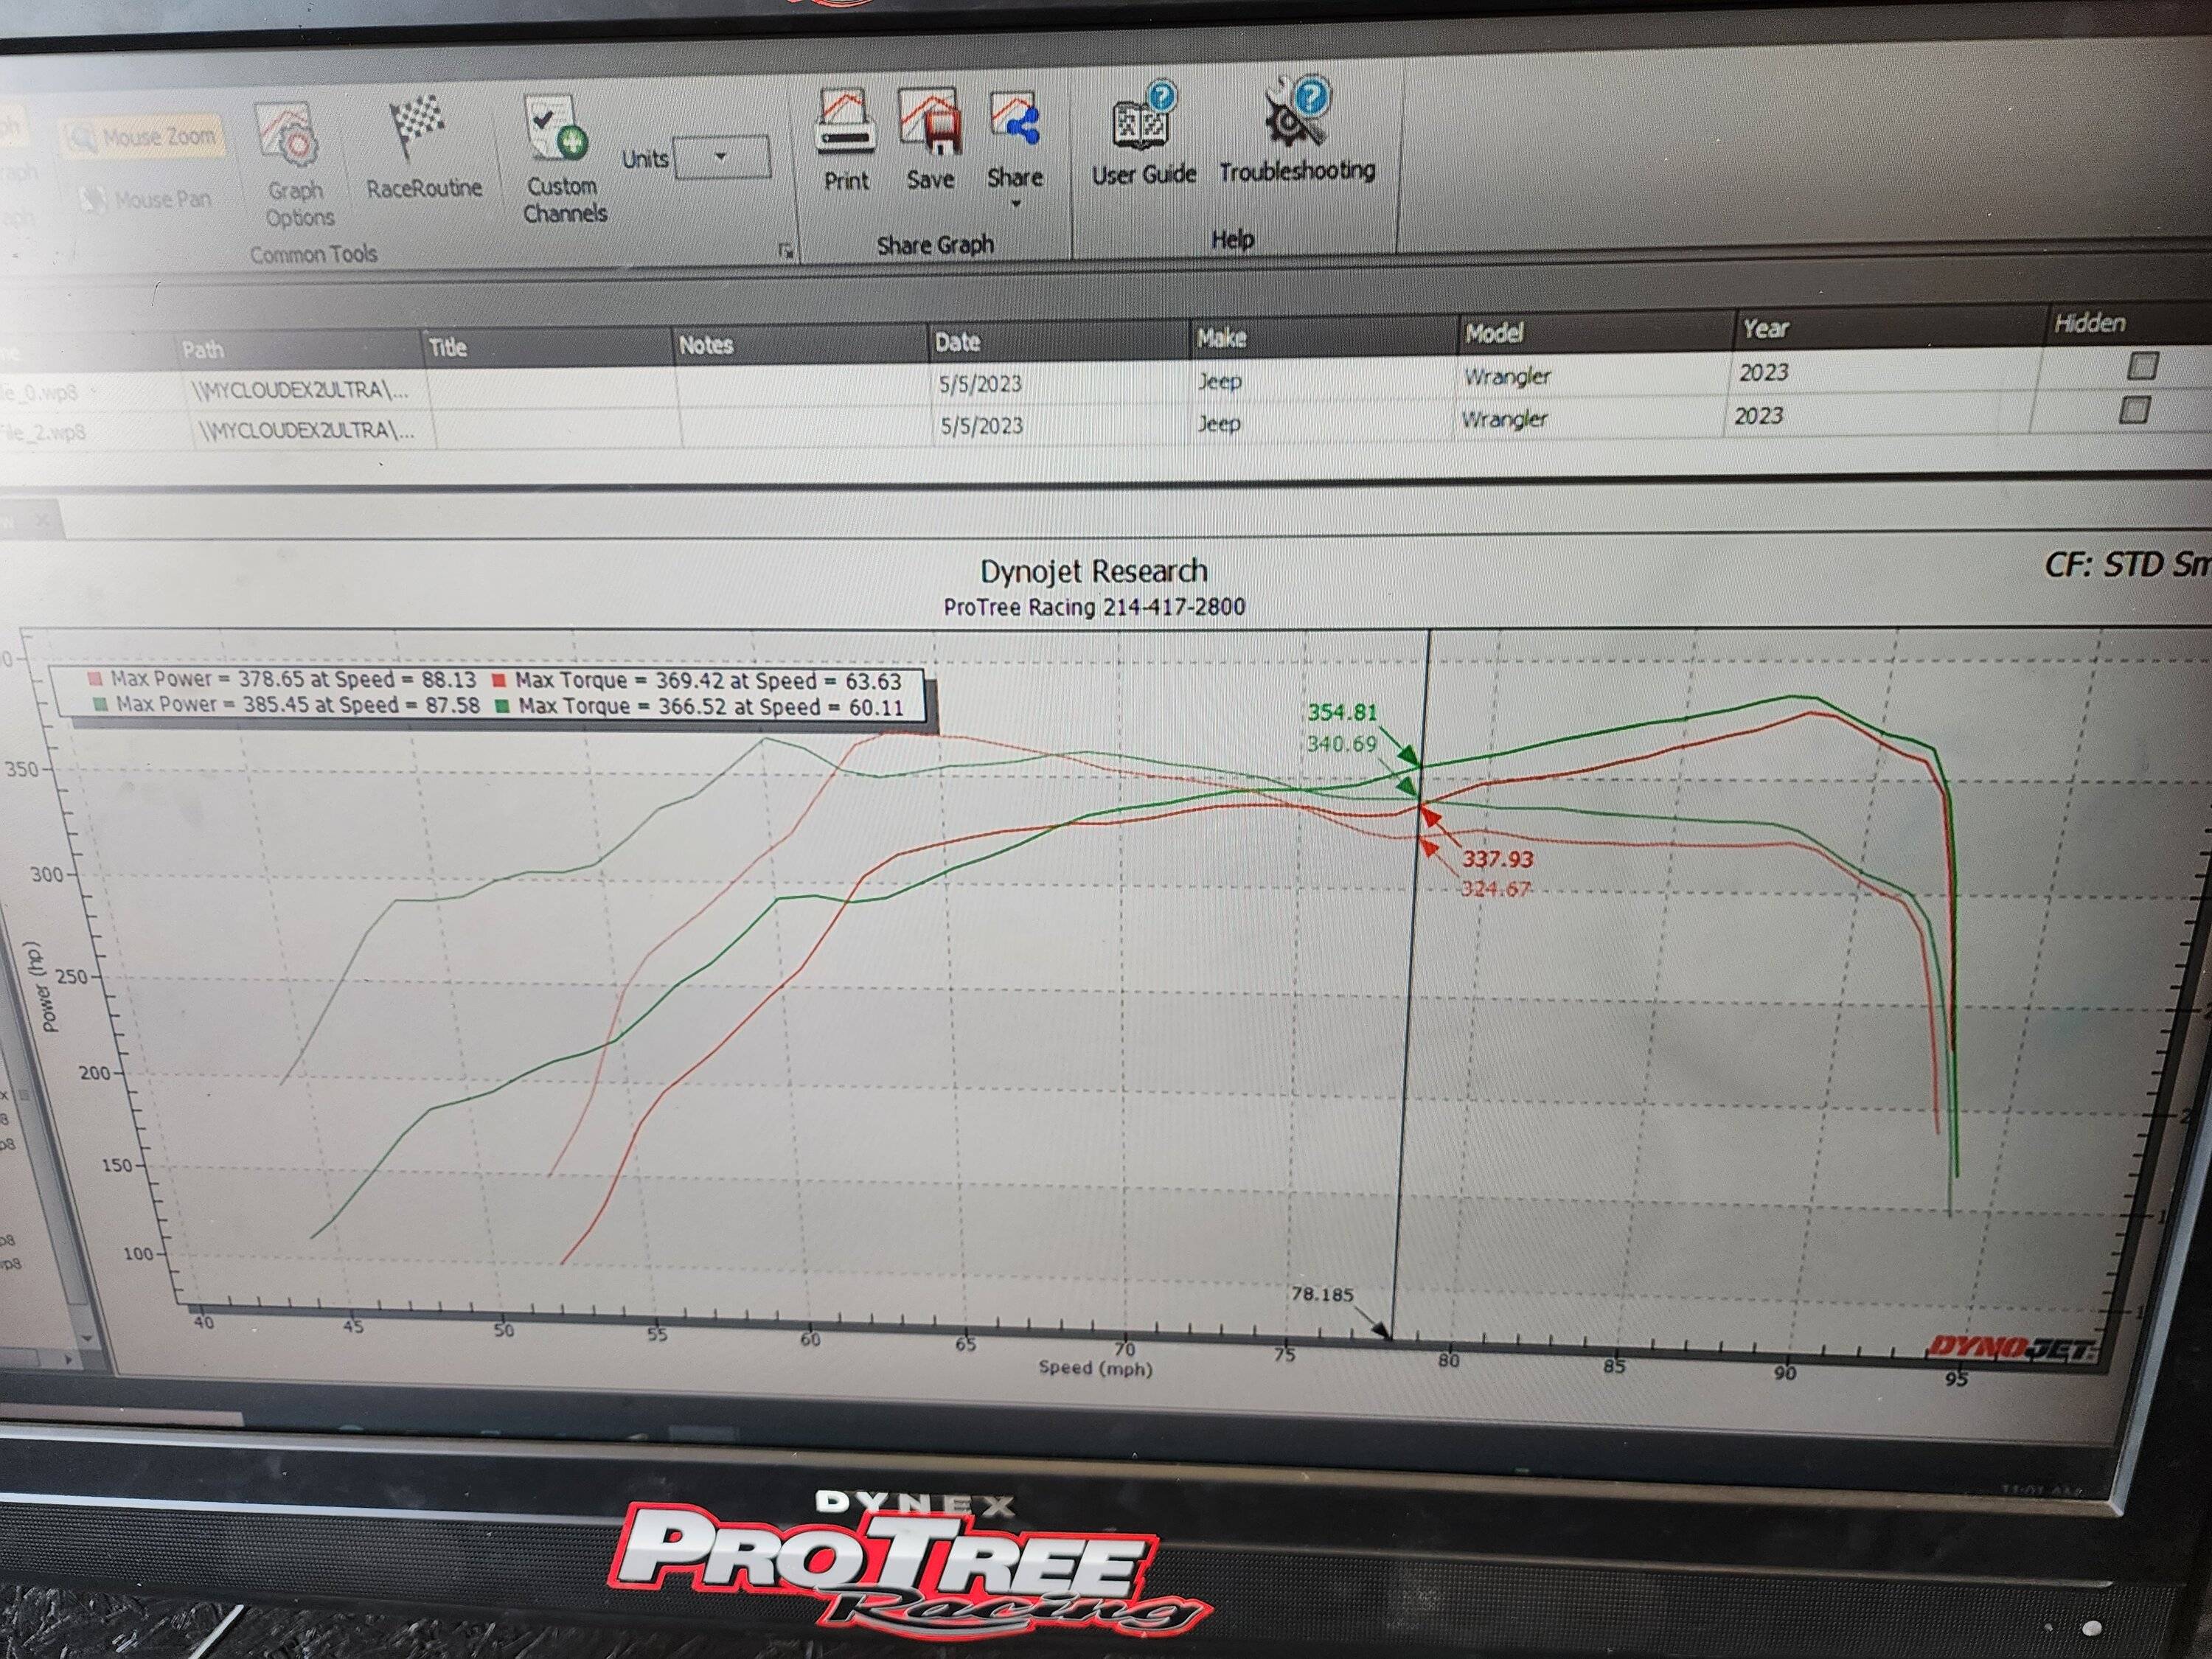2212x1659 pixels.
Task: Click the green Max Torque 366.52 legend swatch
Action: pos(502,707)
